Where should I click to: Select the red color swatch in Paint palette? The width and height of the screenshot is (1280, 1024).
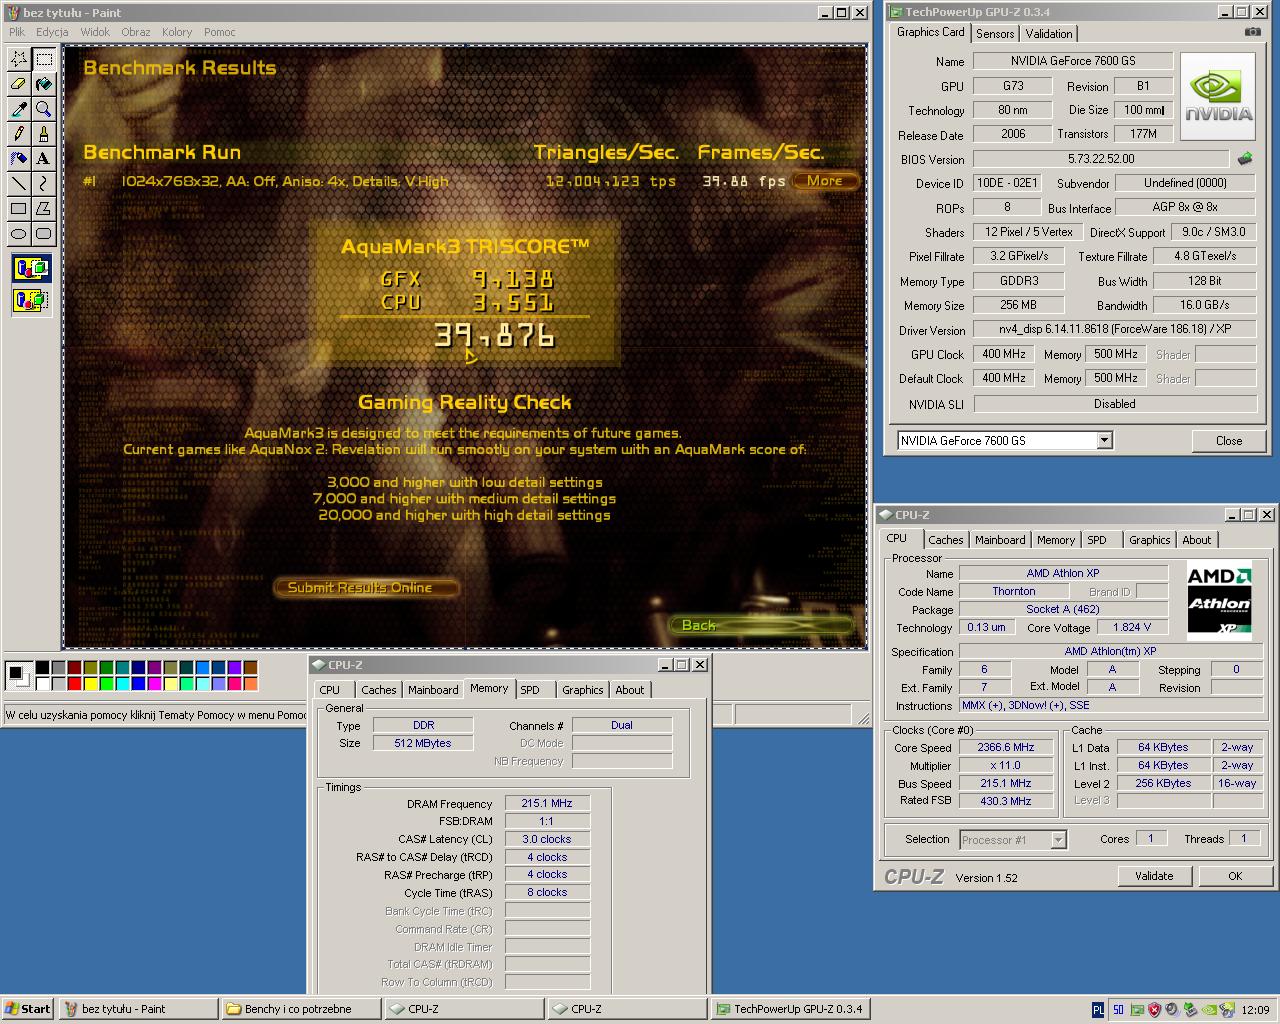[75, 684]
